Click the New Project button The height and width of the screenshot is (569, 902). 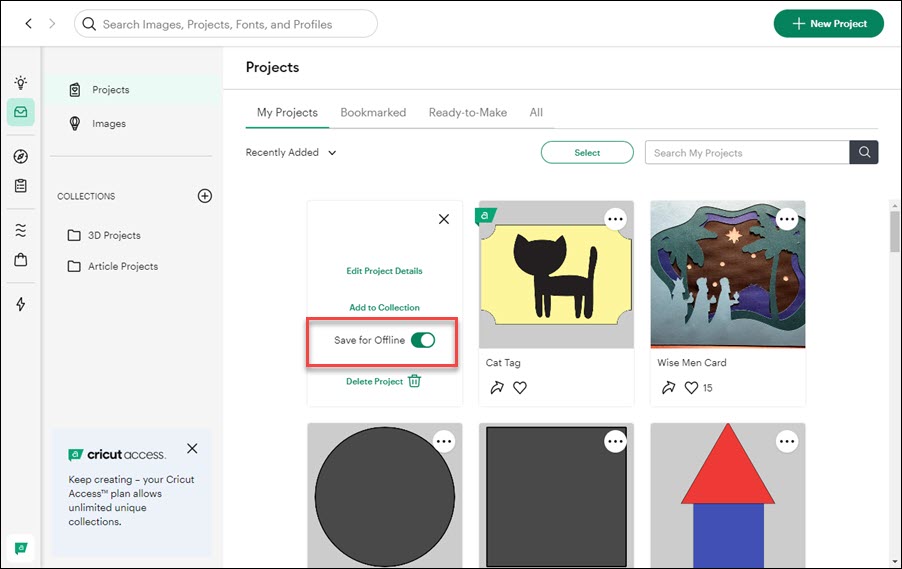828,24
